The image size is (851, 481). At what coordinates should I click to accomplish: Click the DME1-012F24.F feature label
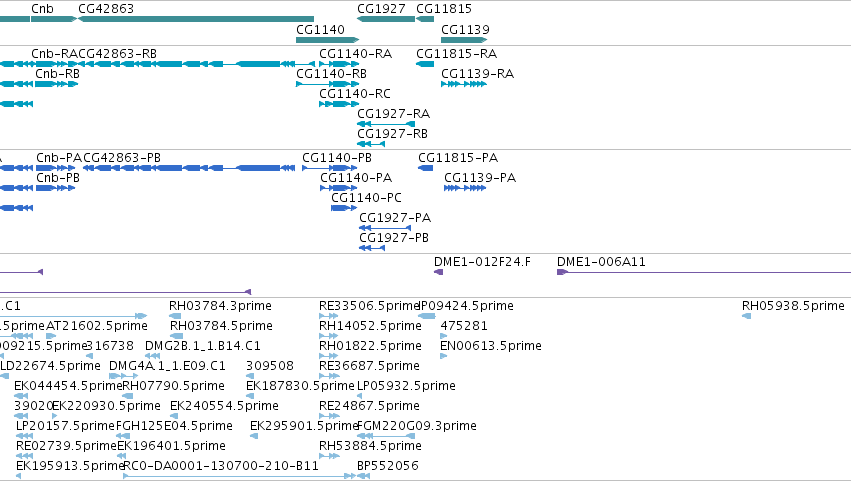482,262
